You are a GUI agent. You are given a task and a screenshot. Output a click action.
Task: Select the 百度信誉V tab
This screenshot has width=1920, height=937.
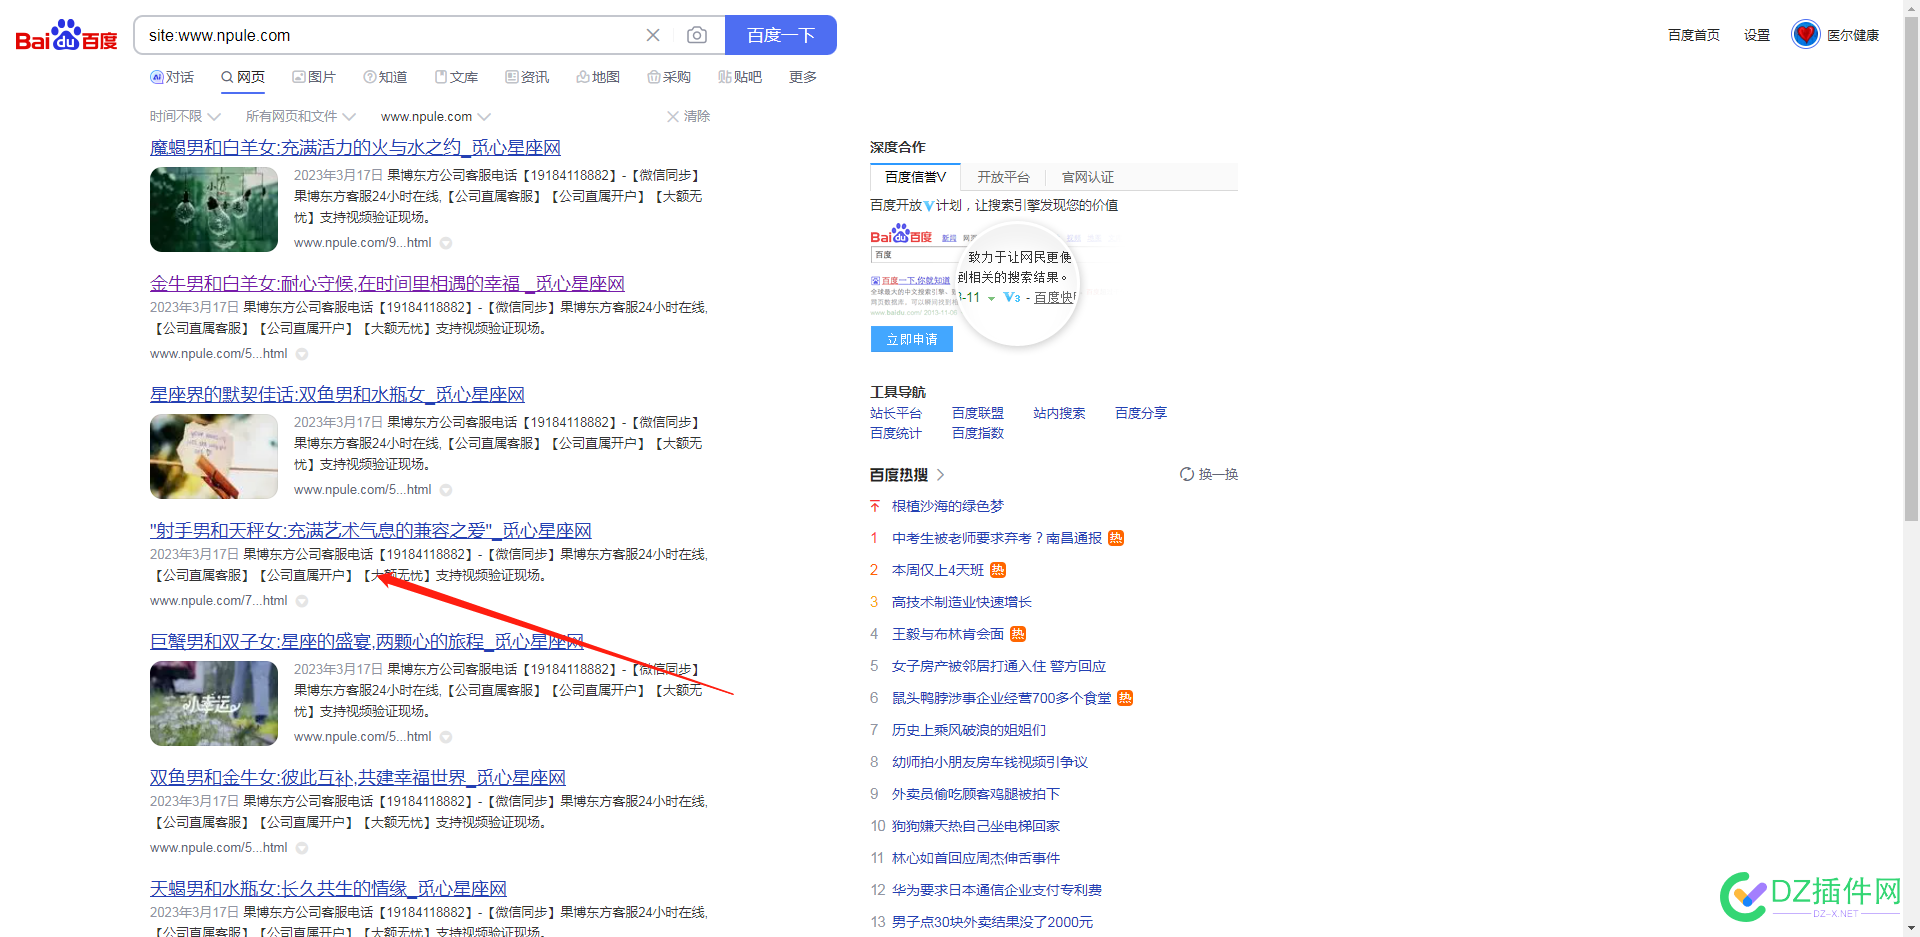915,177
